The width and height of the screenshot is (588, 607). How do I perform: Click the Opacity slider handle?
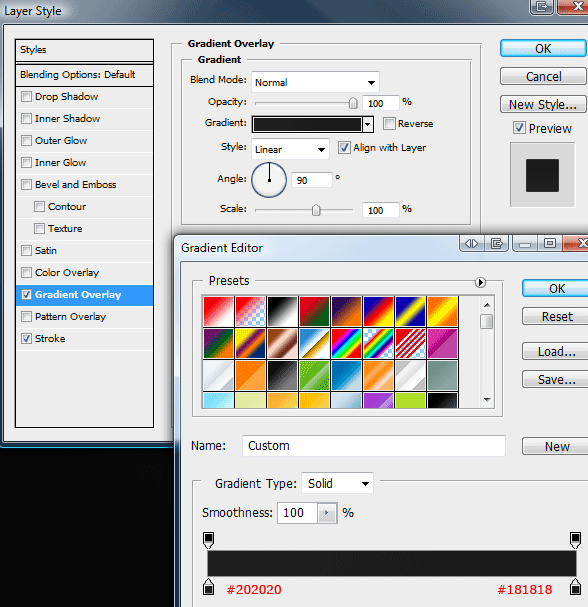(x=353, y=103)
